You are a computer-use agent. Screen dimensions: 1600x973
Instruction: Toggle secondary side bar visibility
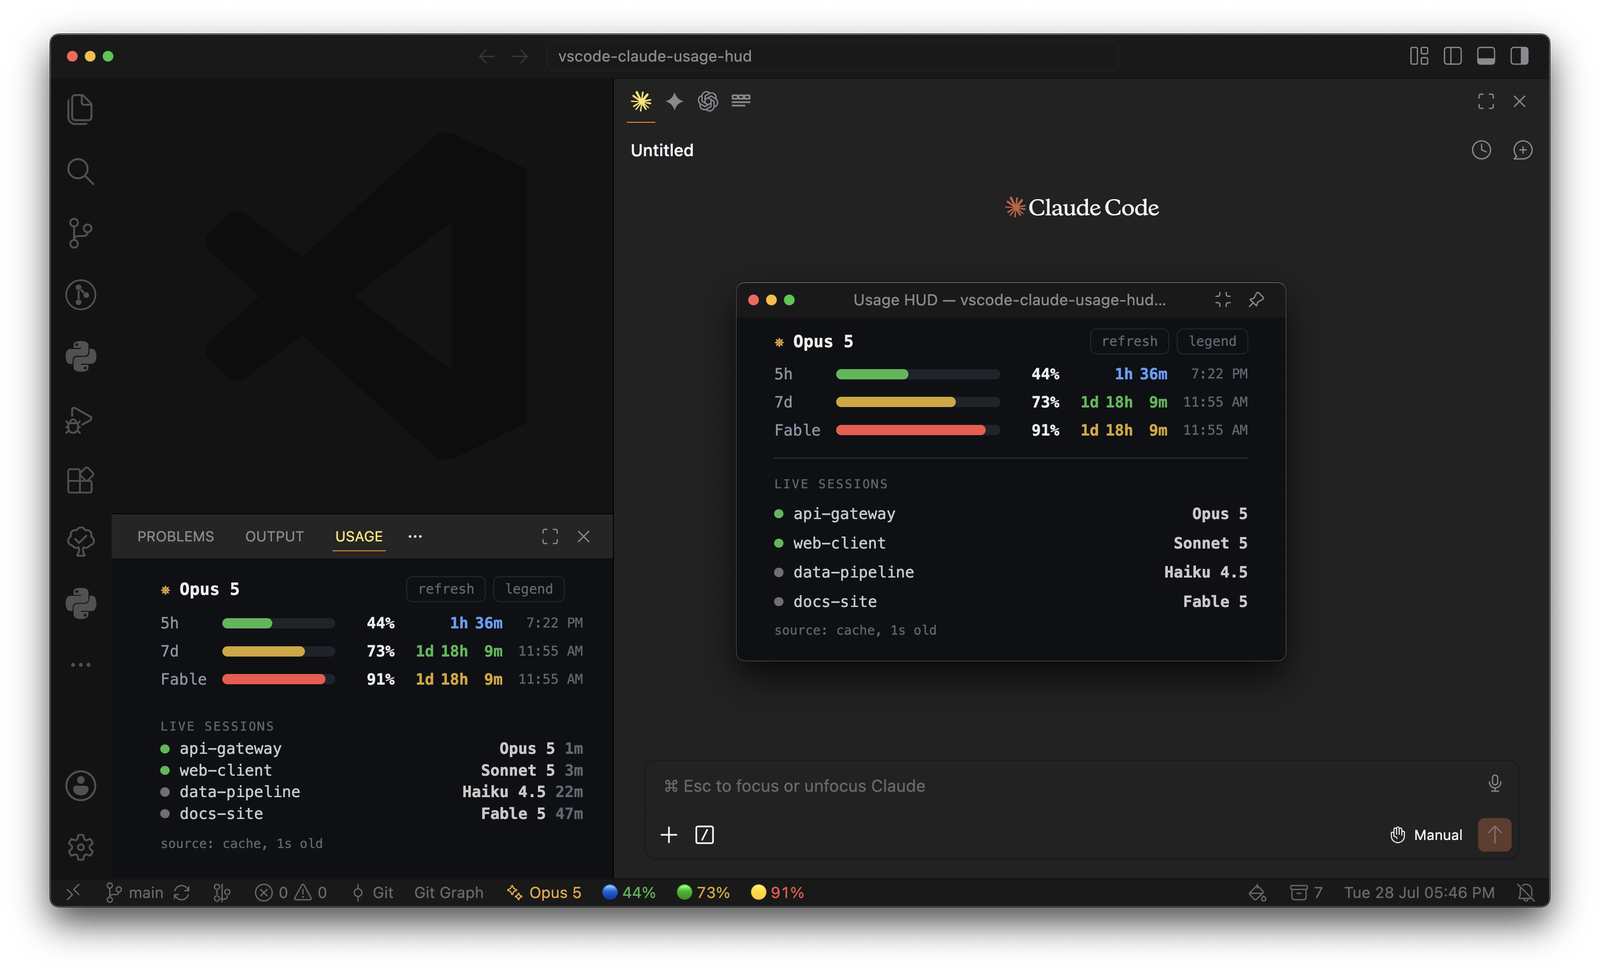[1519, 56]
